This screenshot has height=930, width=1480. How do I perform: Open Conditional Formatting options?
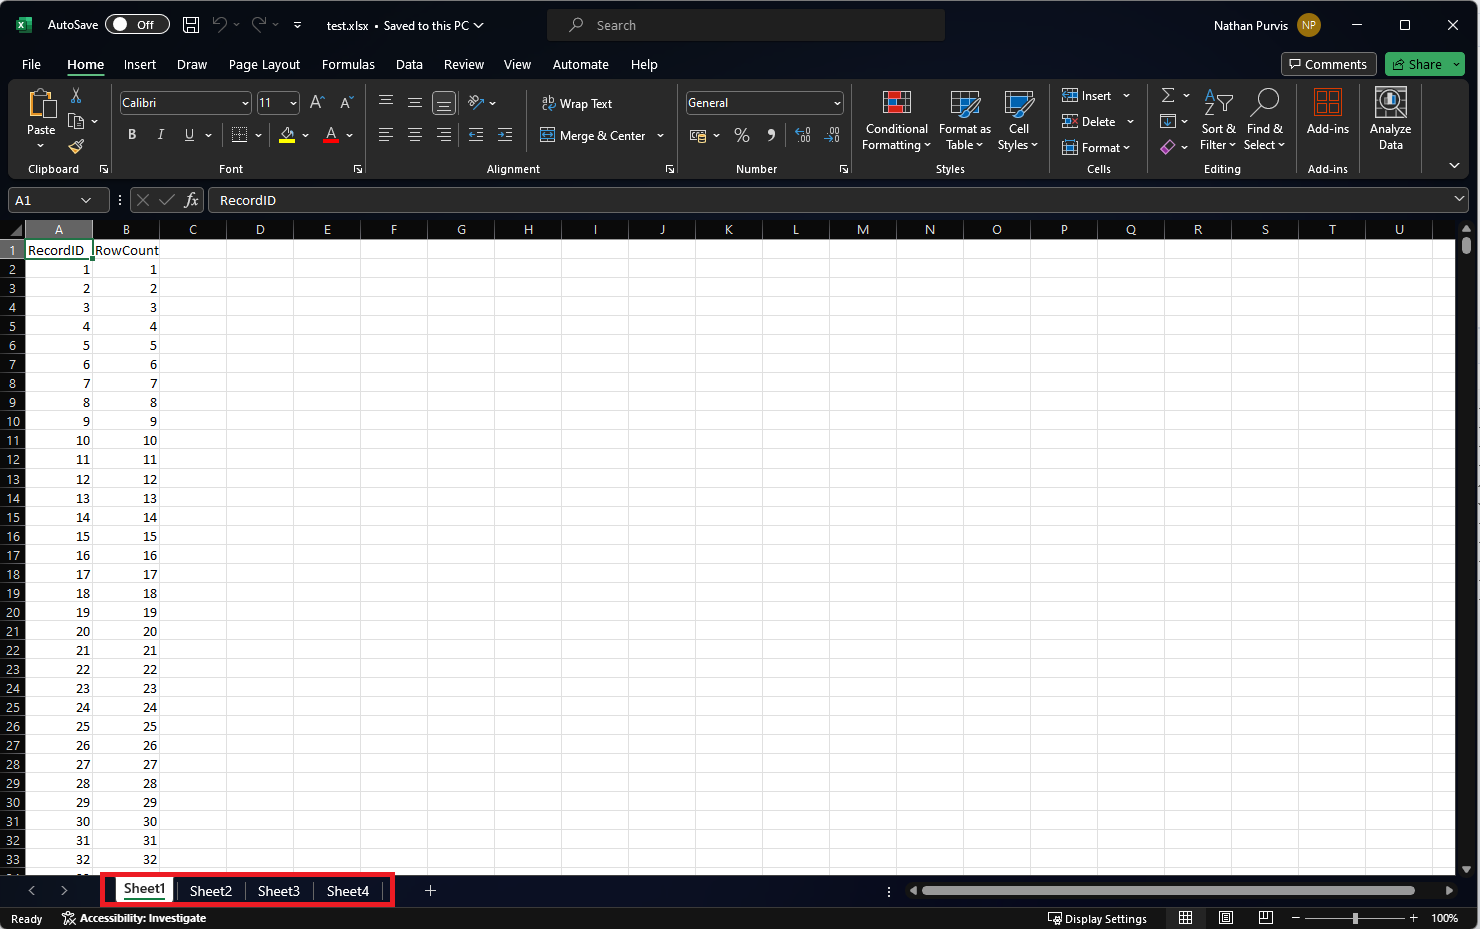click(895, 120)
